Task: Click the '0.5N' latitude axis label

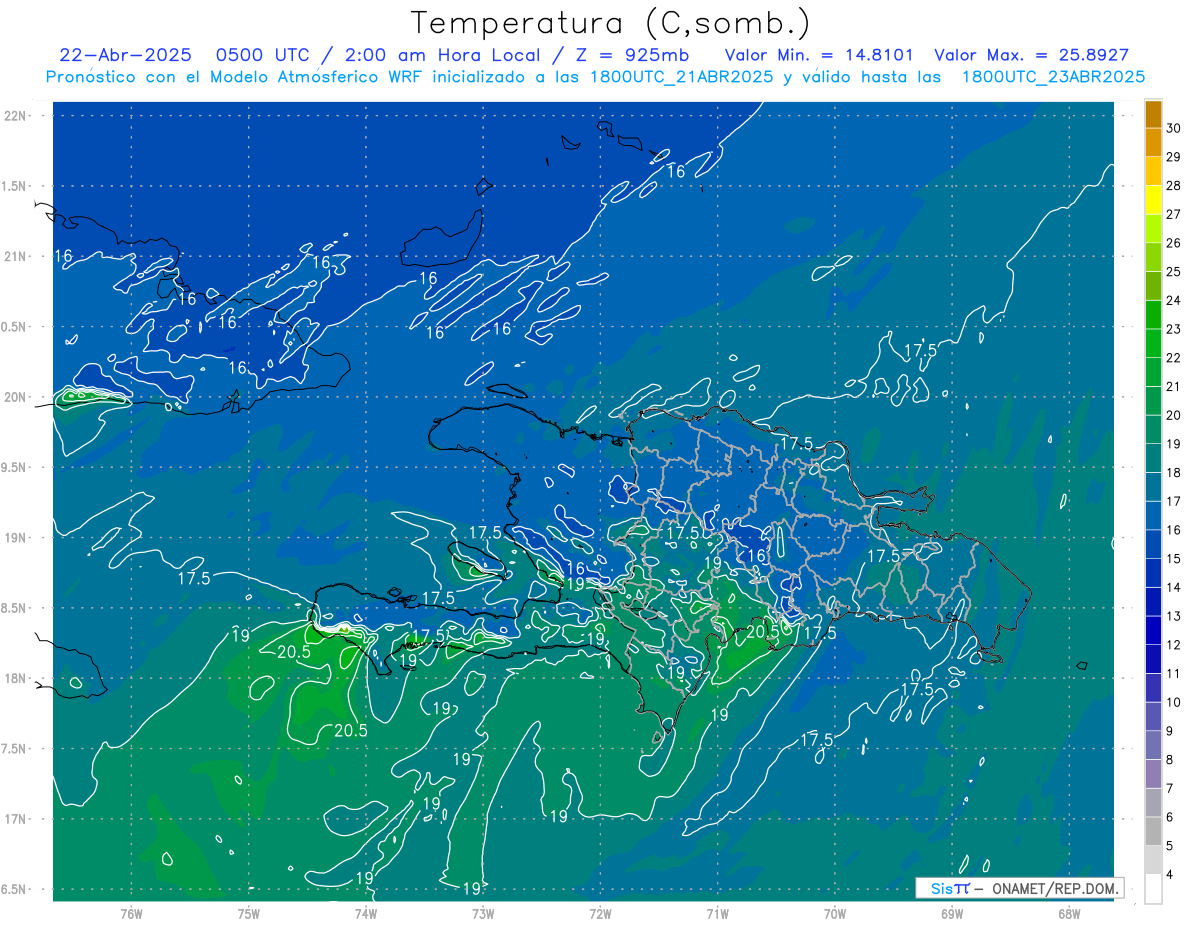Action: pos(15,327)
